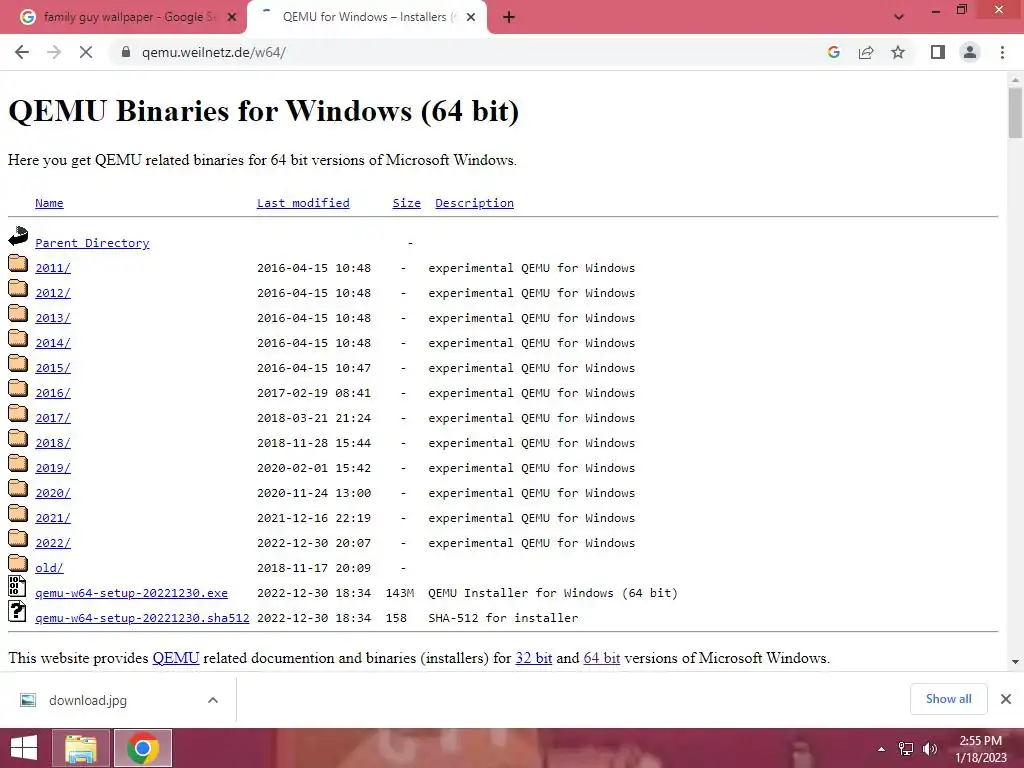Screen dimensions: 1024x768
Task: Open the volume speaker tray icon
Action: tap(930, 749)
